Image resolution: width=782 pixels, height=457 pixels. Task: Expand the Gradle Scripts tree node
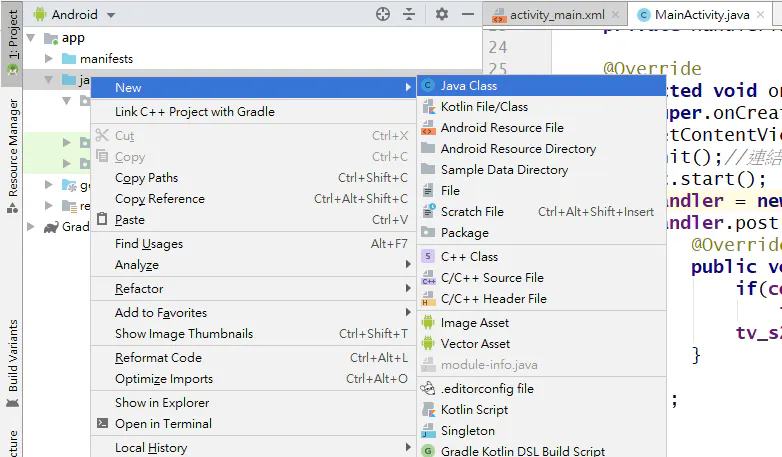tap(31, 227)
